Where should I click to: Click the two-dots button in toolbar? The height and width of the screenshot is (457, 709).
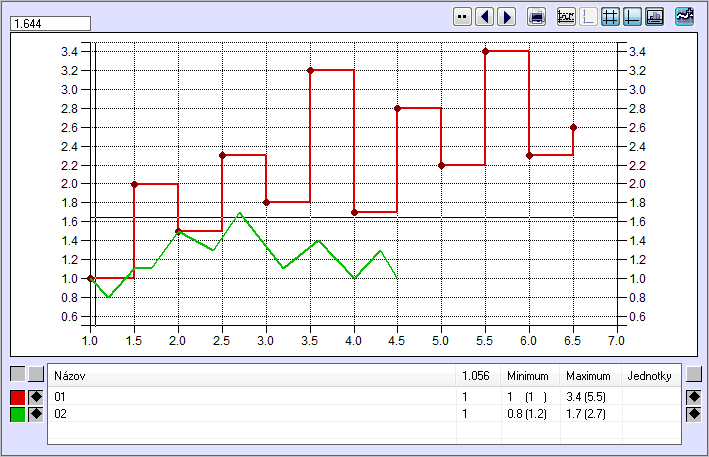462,16
